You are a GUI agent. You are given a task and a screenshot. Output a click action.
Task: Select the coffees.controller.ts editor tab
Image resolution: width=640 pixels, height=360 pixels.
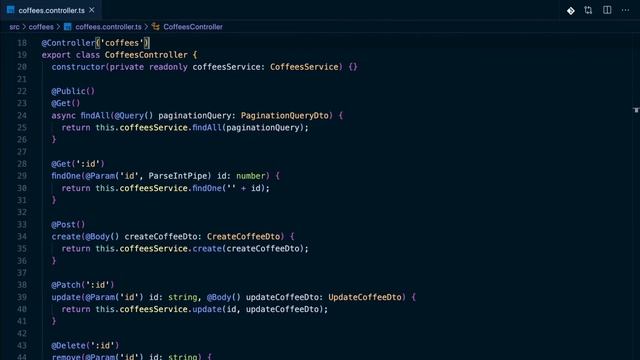tap(51, 10)
